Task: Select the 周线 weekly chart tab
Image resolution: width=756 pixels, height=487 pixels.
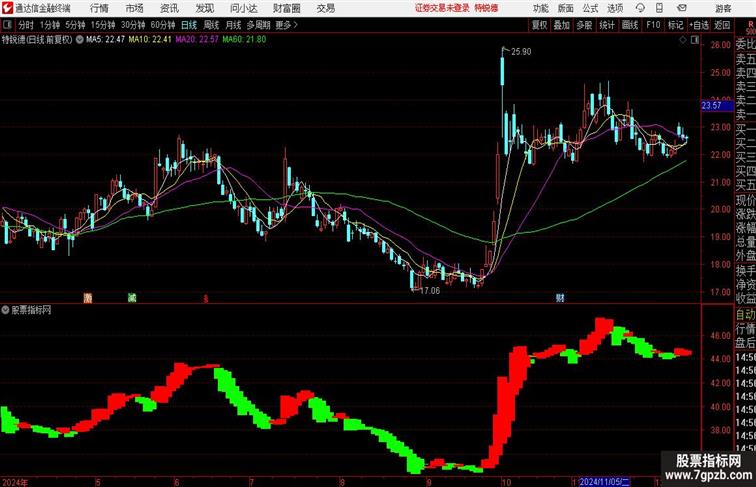Action: (x=211, y=25)
